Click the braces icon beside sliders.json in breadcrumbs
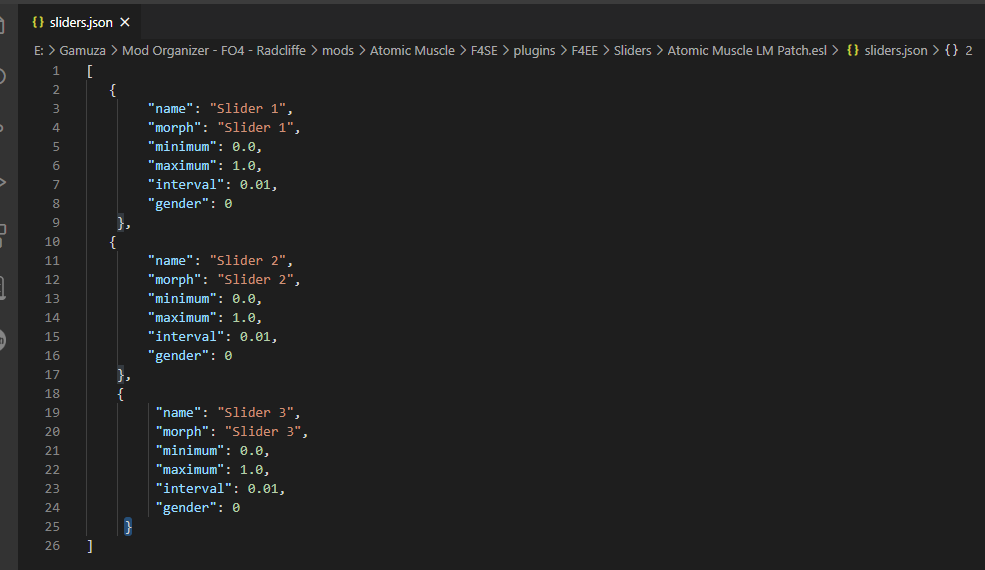Viewport: 985px width, 570px height. [852, 50]
